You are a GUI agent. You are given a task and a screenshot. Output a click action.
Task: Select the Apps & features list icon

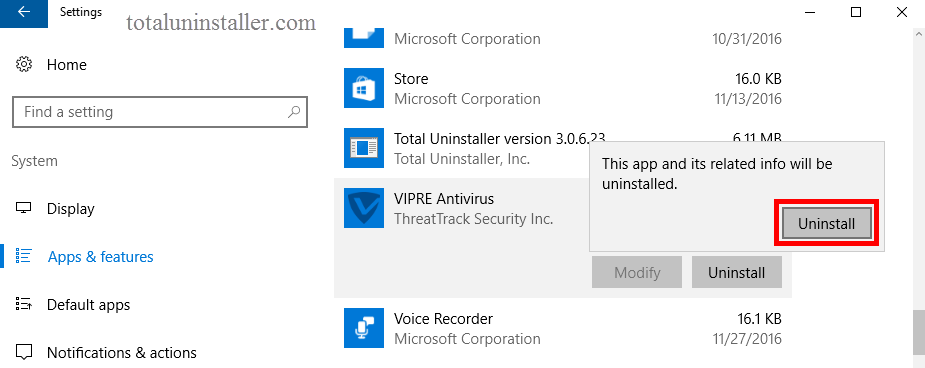24,257
